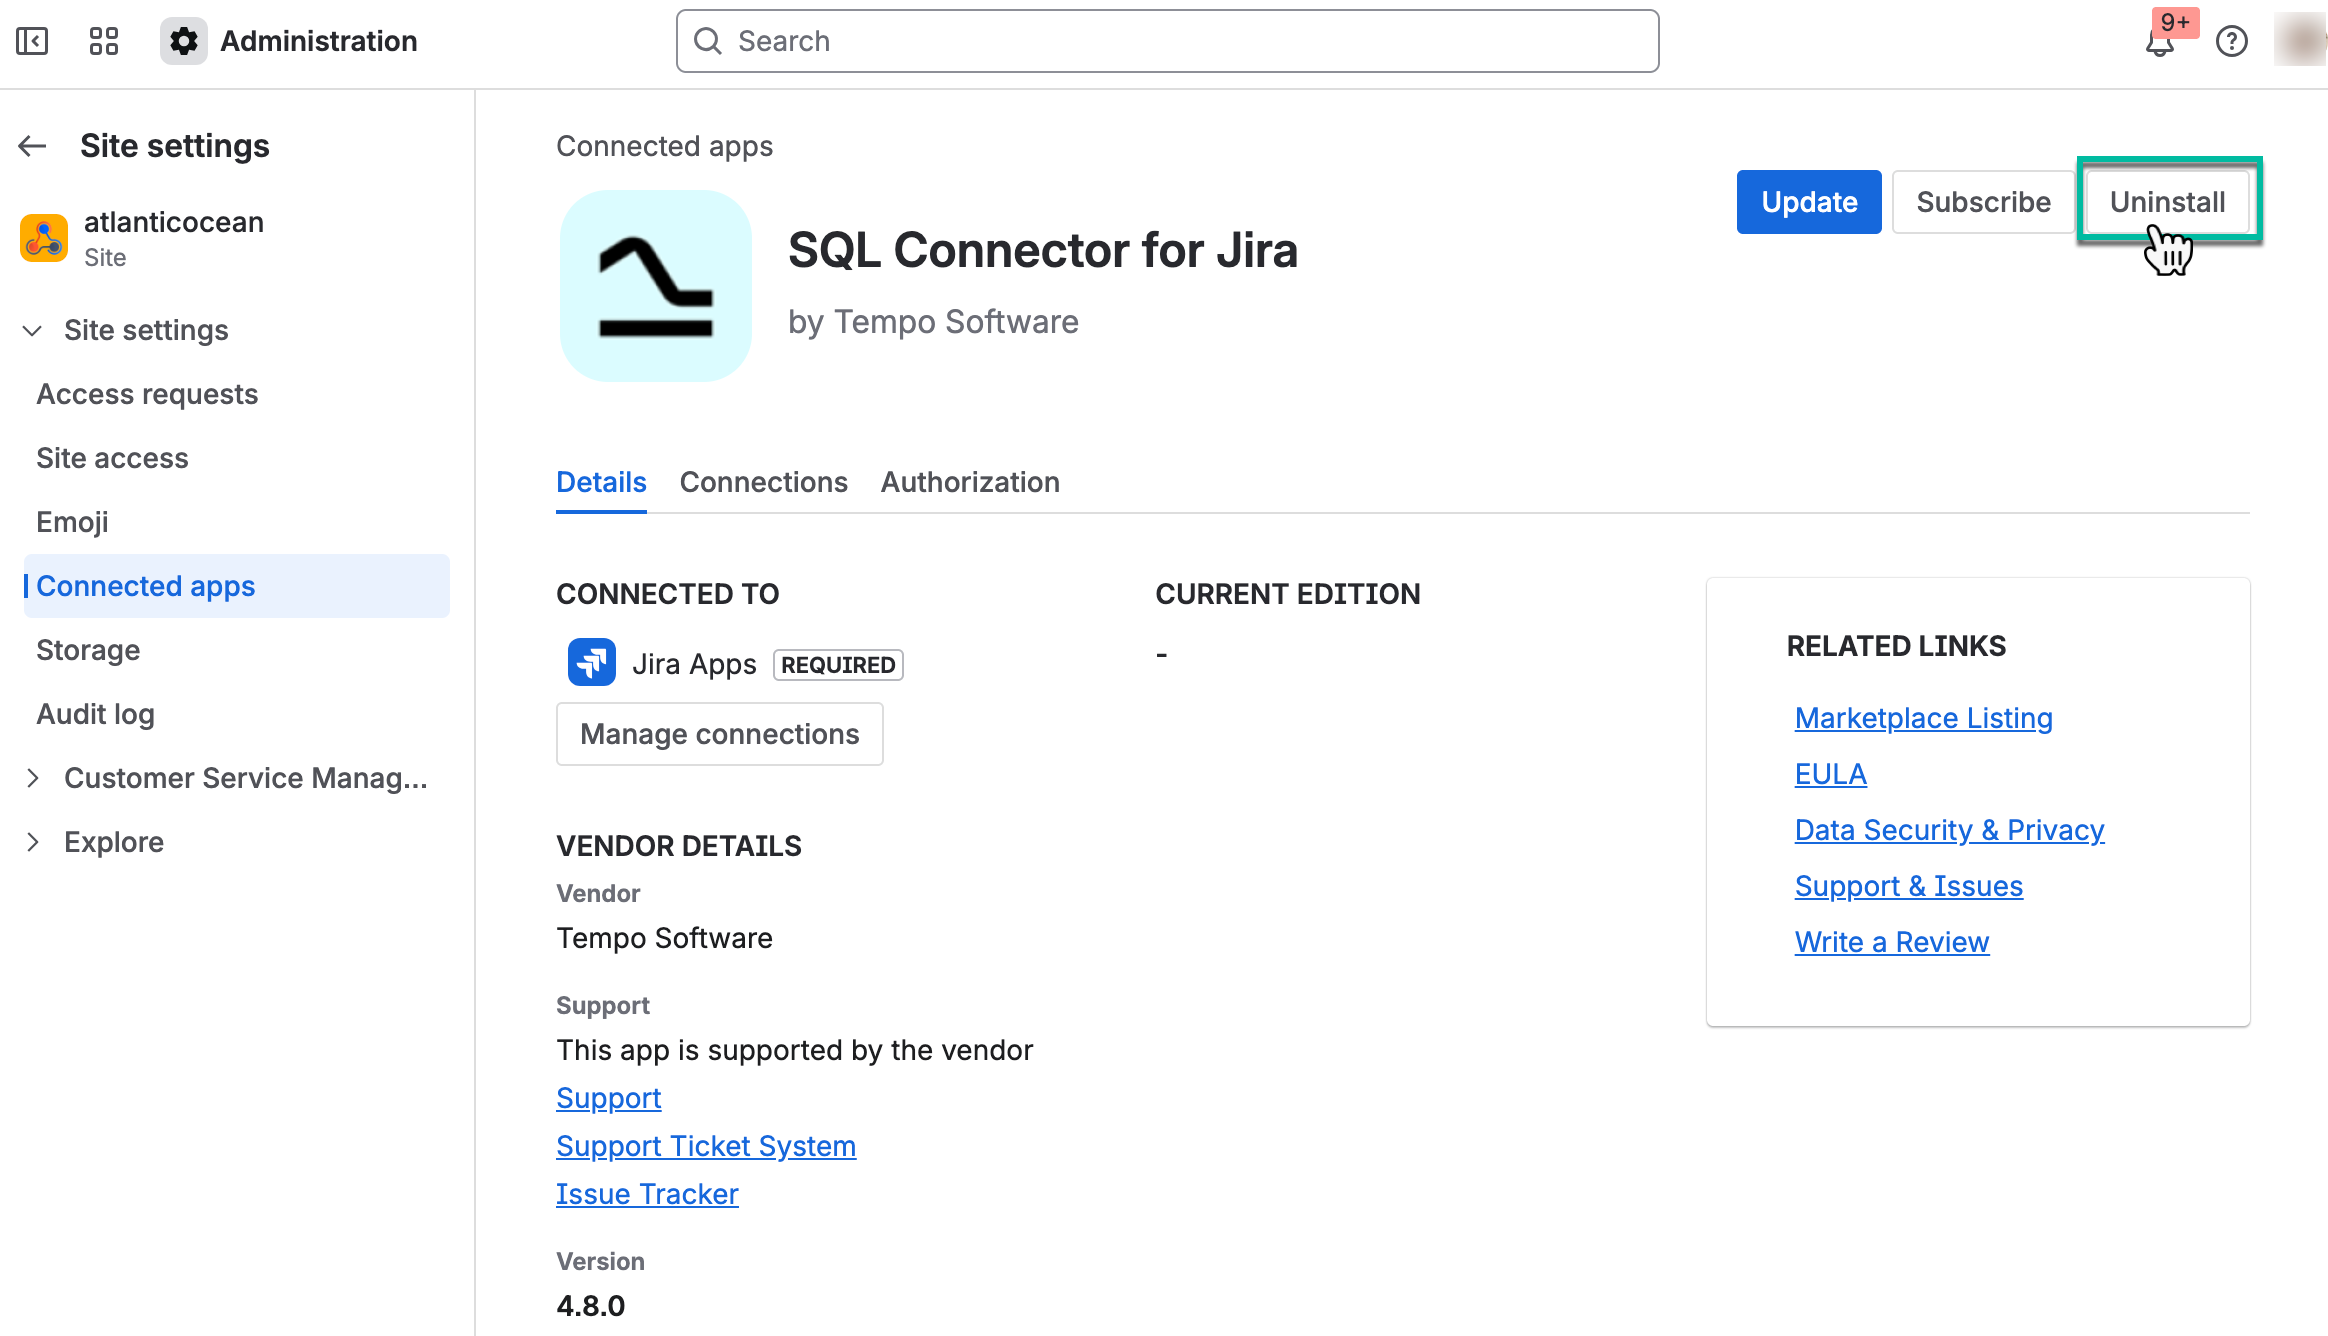Screen dimensions: 2328x1336
Task: Open the Marketplace Listing link
Action: click(1922, 717)
